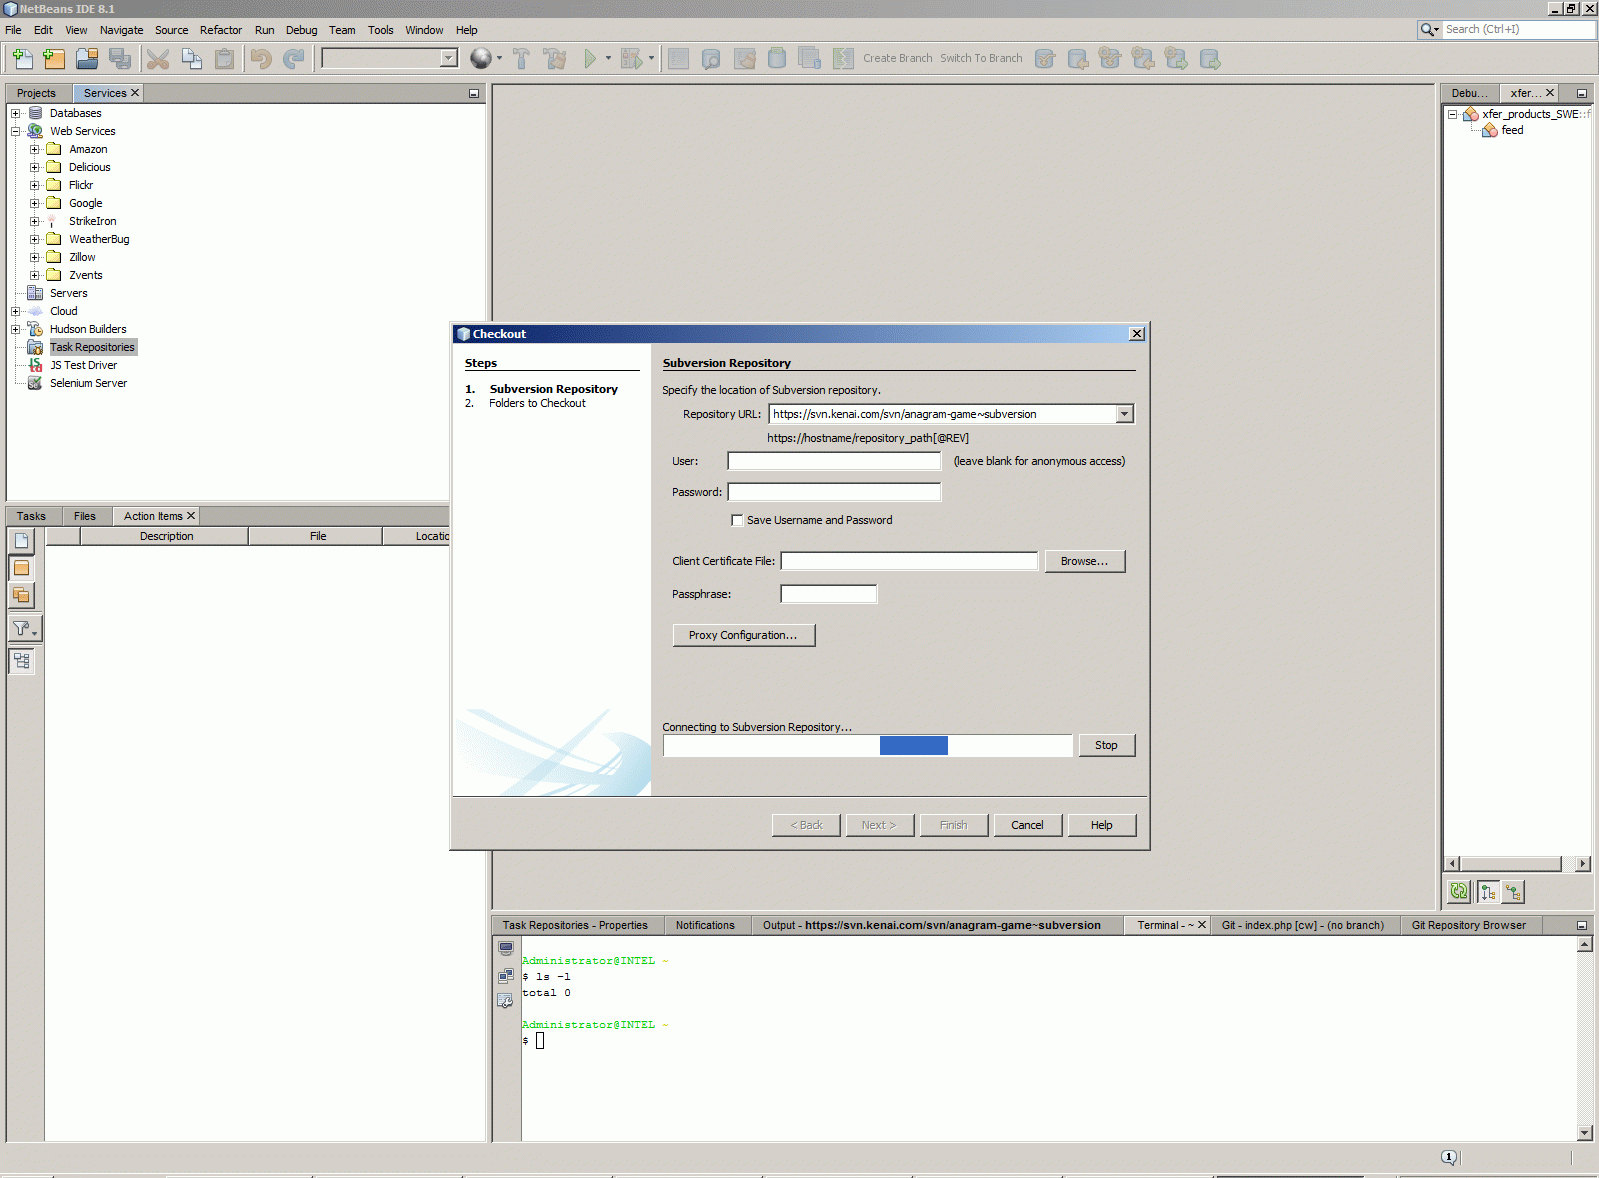Collapse the Web Services tree node
The width and height of the screenshot is (1599, 1178).
tap(15, 131)
